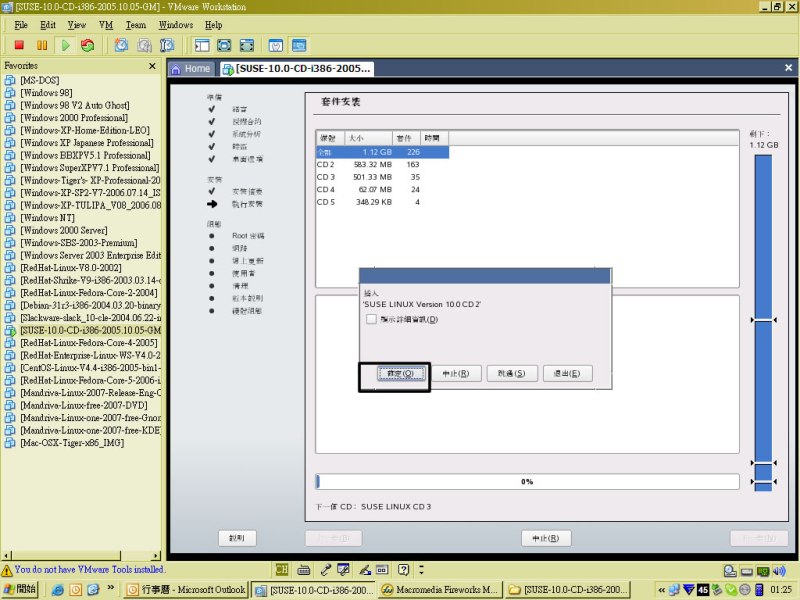Select [Mandriva-Linux-free-2007-DVD] favorite
800x600 pixels.
click(84, 406)
